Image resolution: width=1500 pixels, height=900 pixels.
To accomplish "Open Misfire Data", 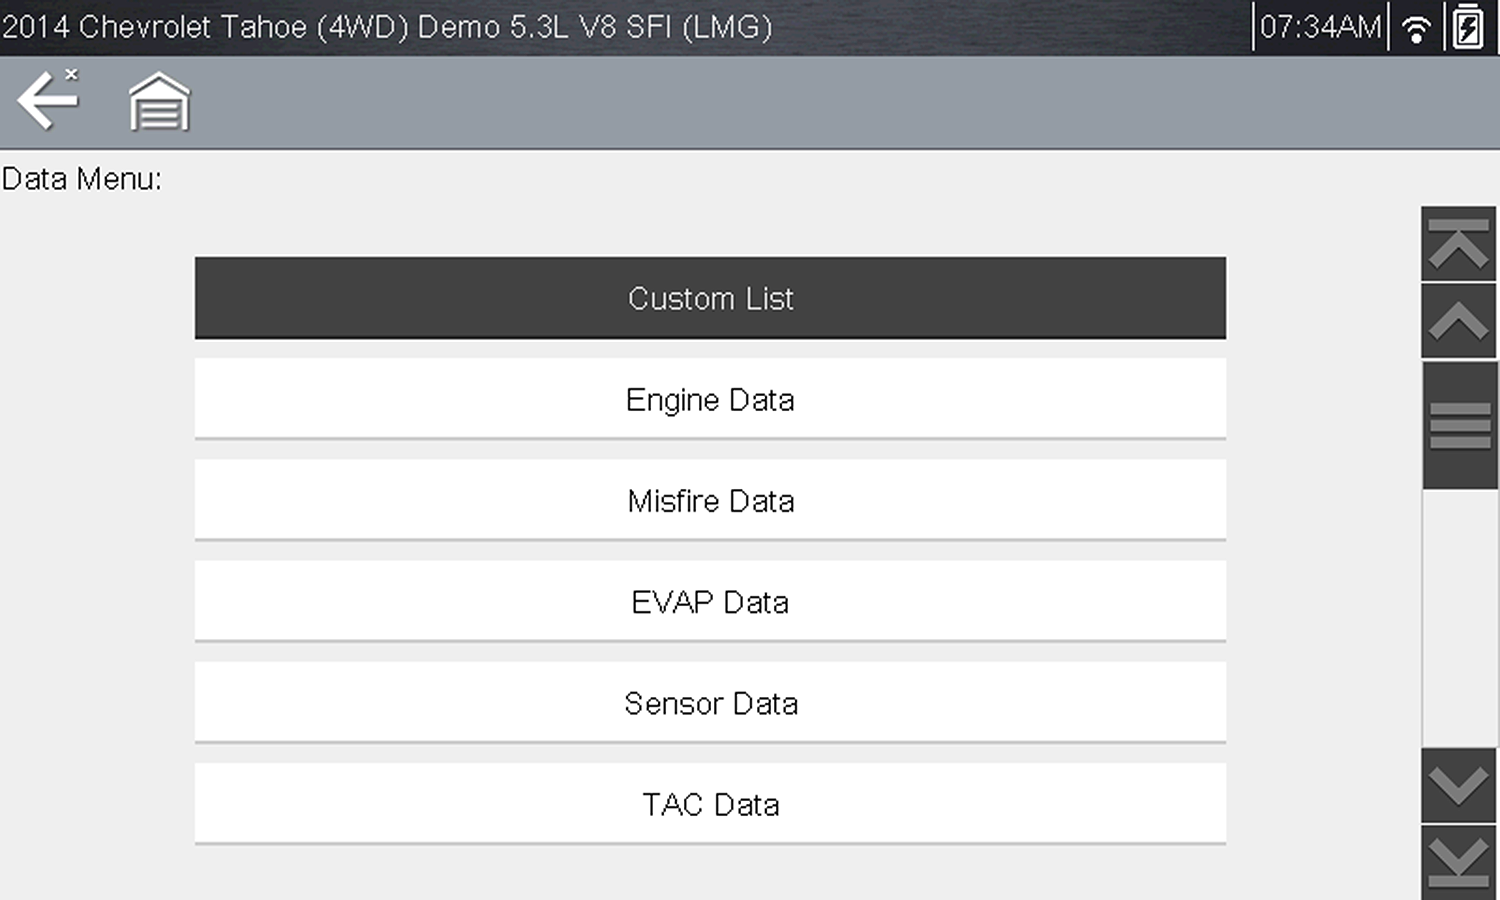I will pos(710,500).
